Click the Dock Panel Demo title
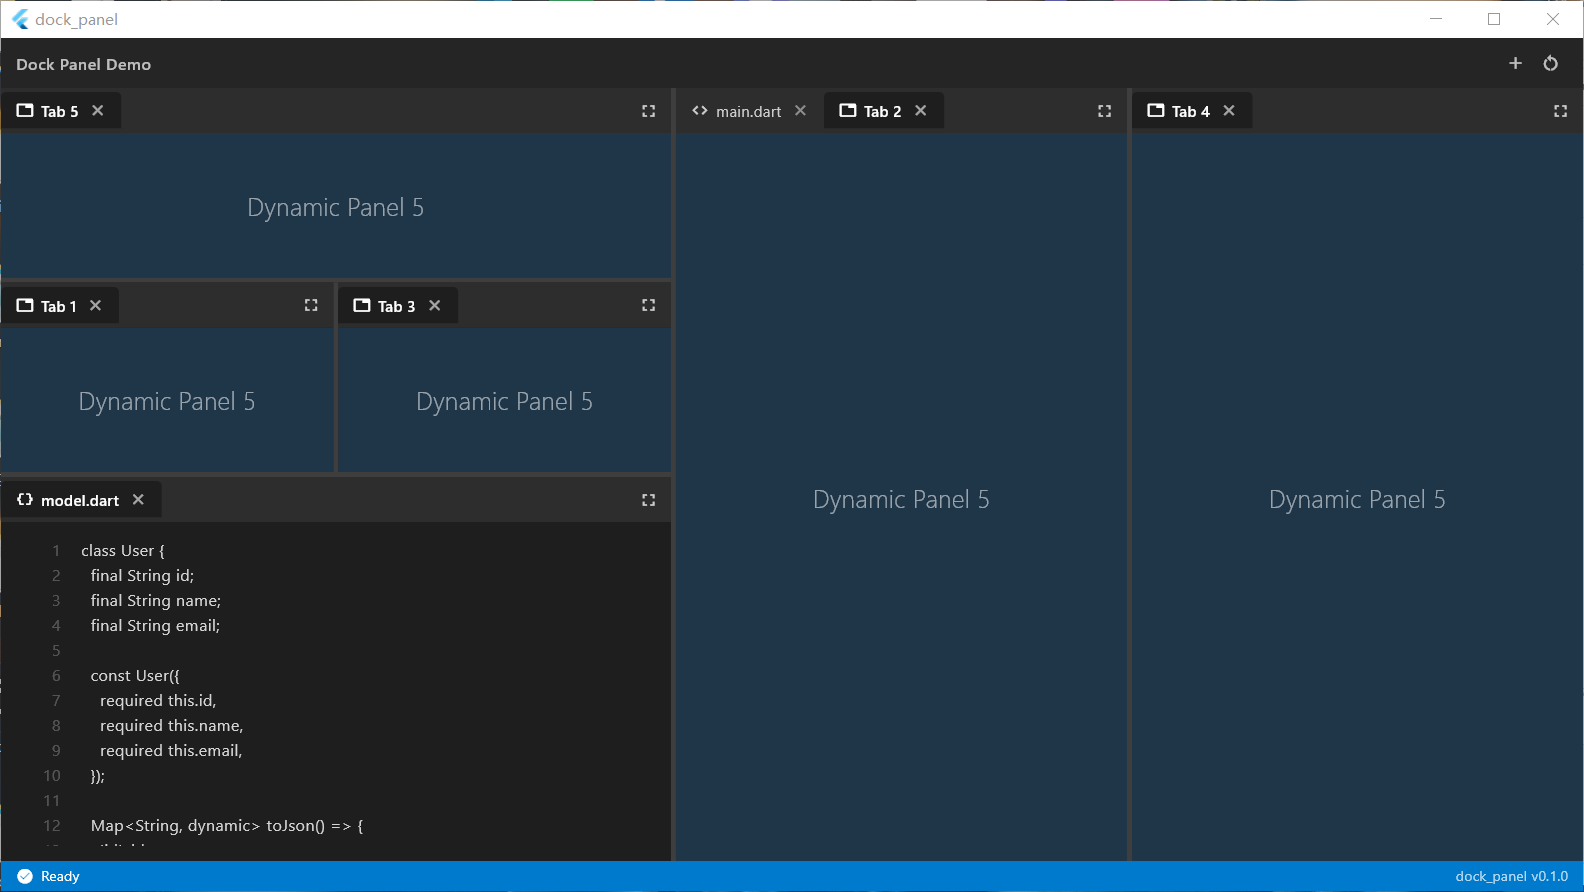This screenshot has width=1584, height=892. click(83, 64)
